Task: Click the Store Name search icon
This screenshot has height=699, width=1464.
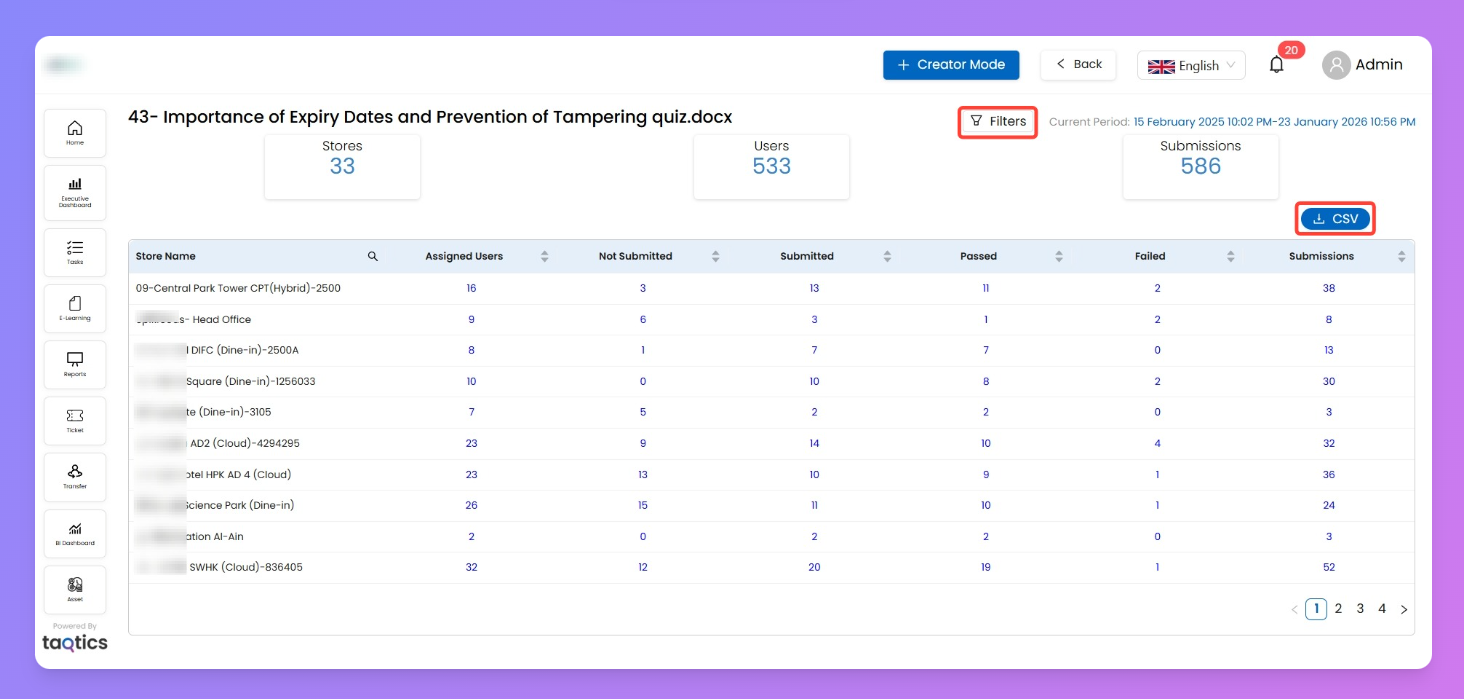Action: 373,257
